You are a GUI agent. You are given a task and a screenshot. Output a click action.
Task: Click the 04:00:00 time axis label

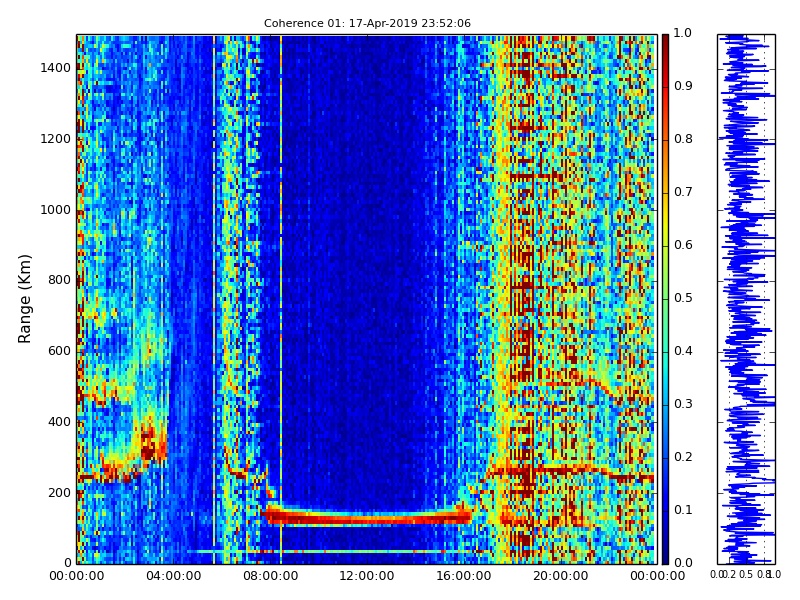pos(173,576)
